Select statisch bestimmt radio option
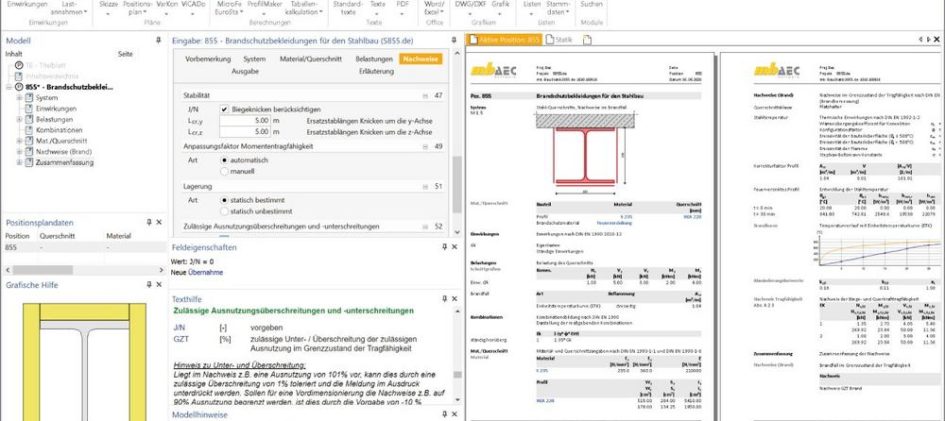Screen dimensions: 945x421 pyautogui.click(x=224, y=200)
